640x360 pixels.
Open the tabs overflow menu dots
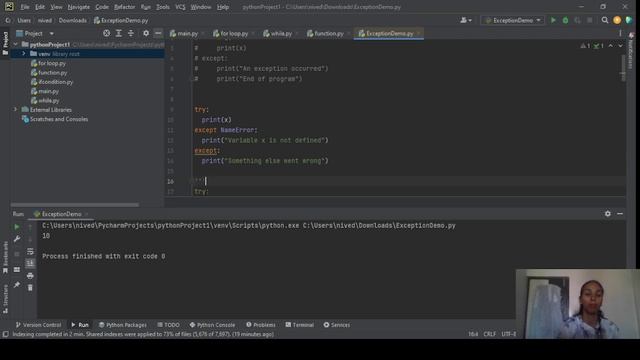click(x=620, y=33)
